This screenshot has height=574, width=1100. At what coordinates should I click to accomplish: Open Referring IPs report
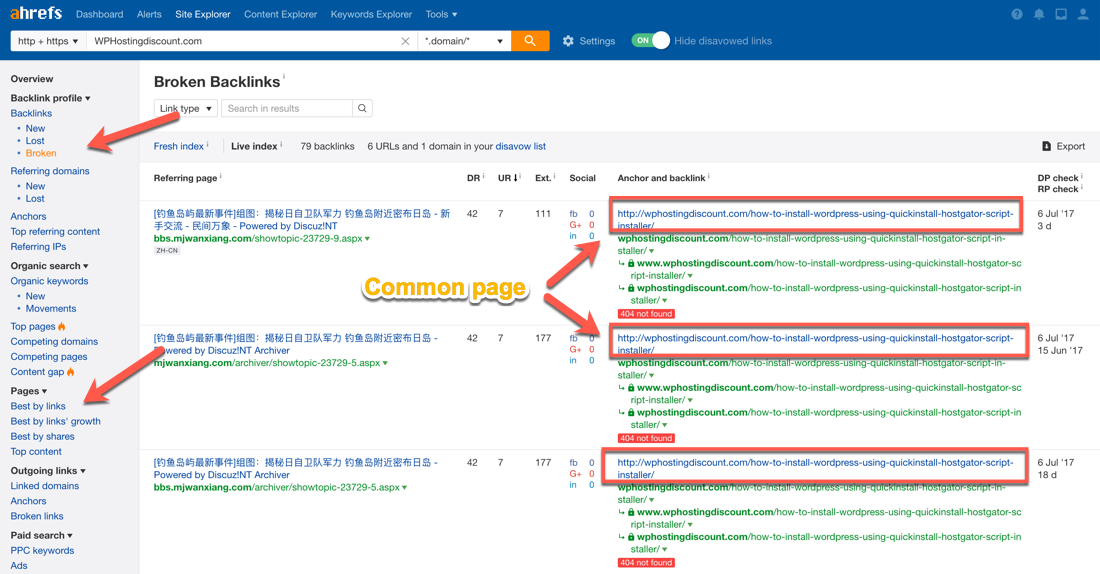click(39, 246)
